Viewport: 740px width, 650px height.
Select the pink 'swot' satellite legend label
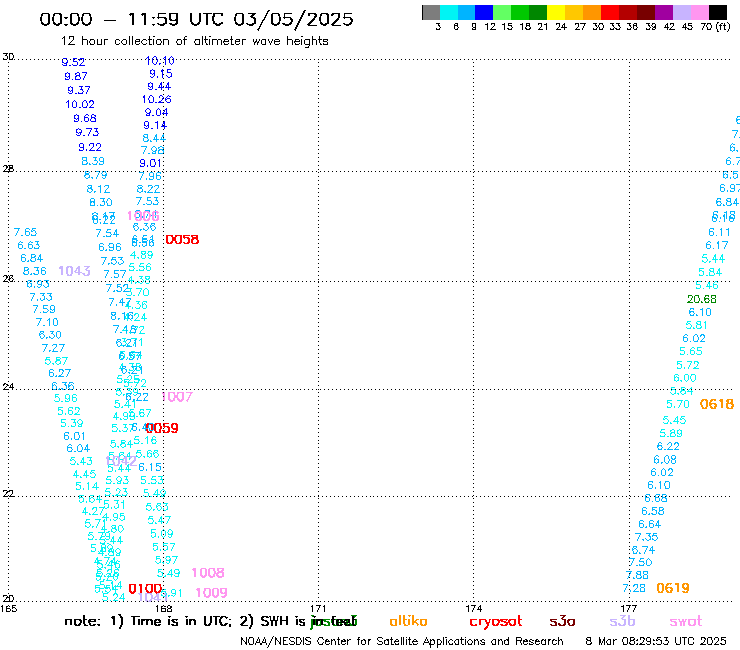[686, 621]
